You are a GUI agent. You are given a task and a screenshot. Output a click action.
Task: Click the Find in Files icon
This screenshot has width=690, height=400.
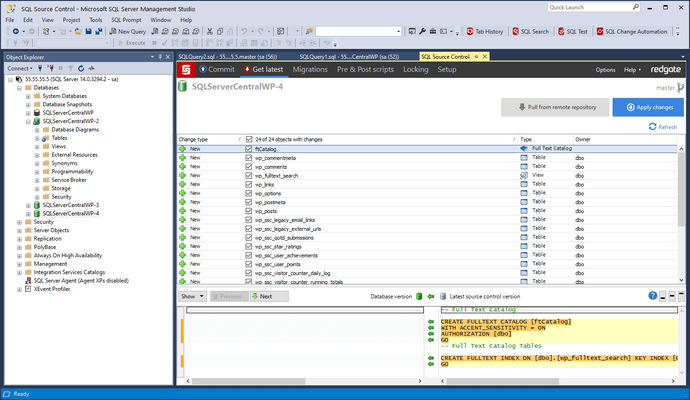309,31
